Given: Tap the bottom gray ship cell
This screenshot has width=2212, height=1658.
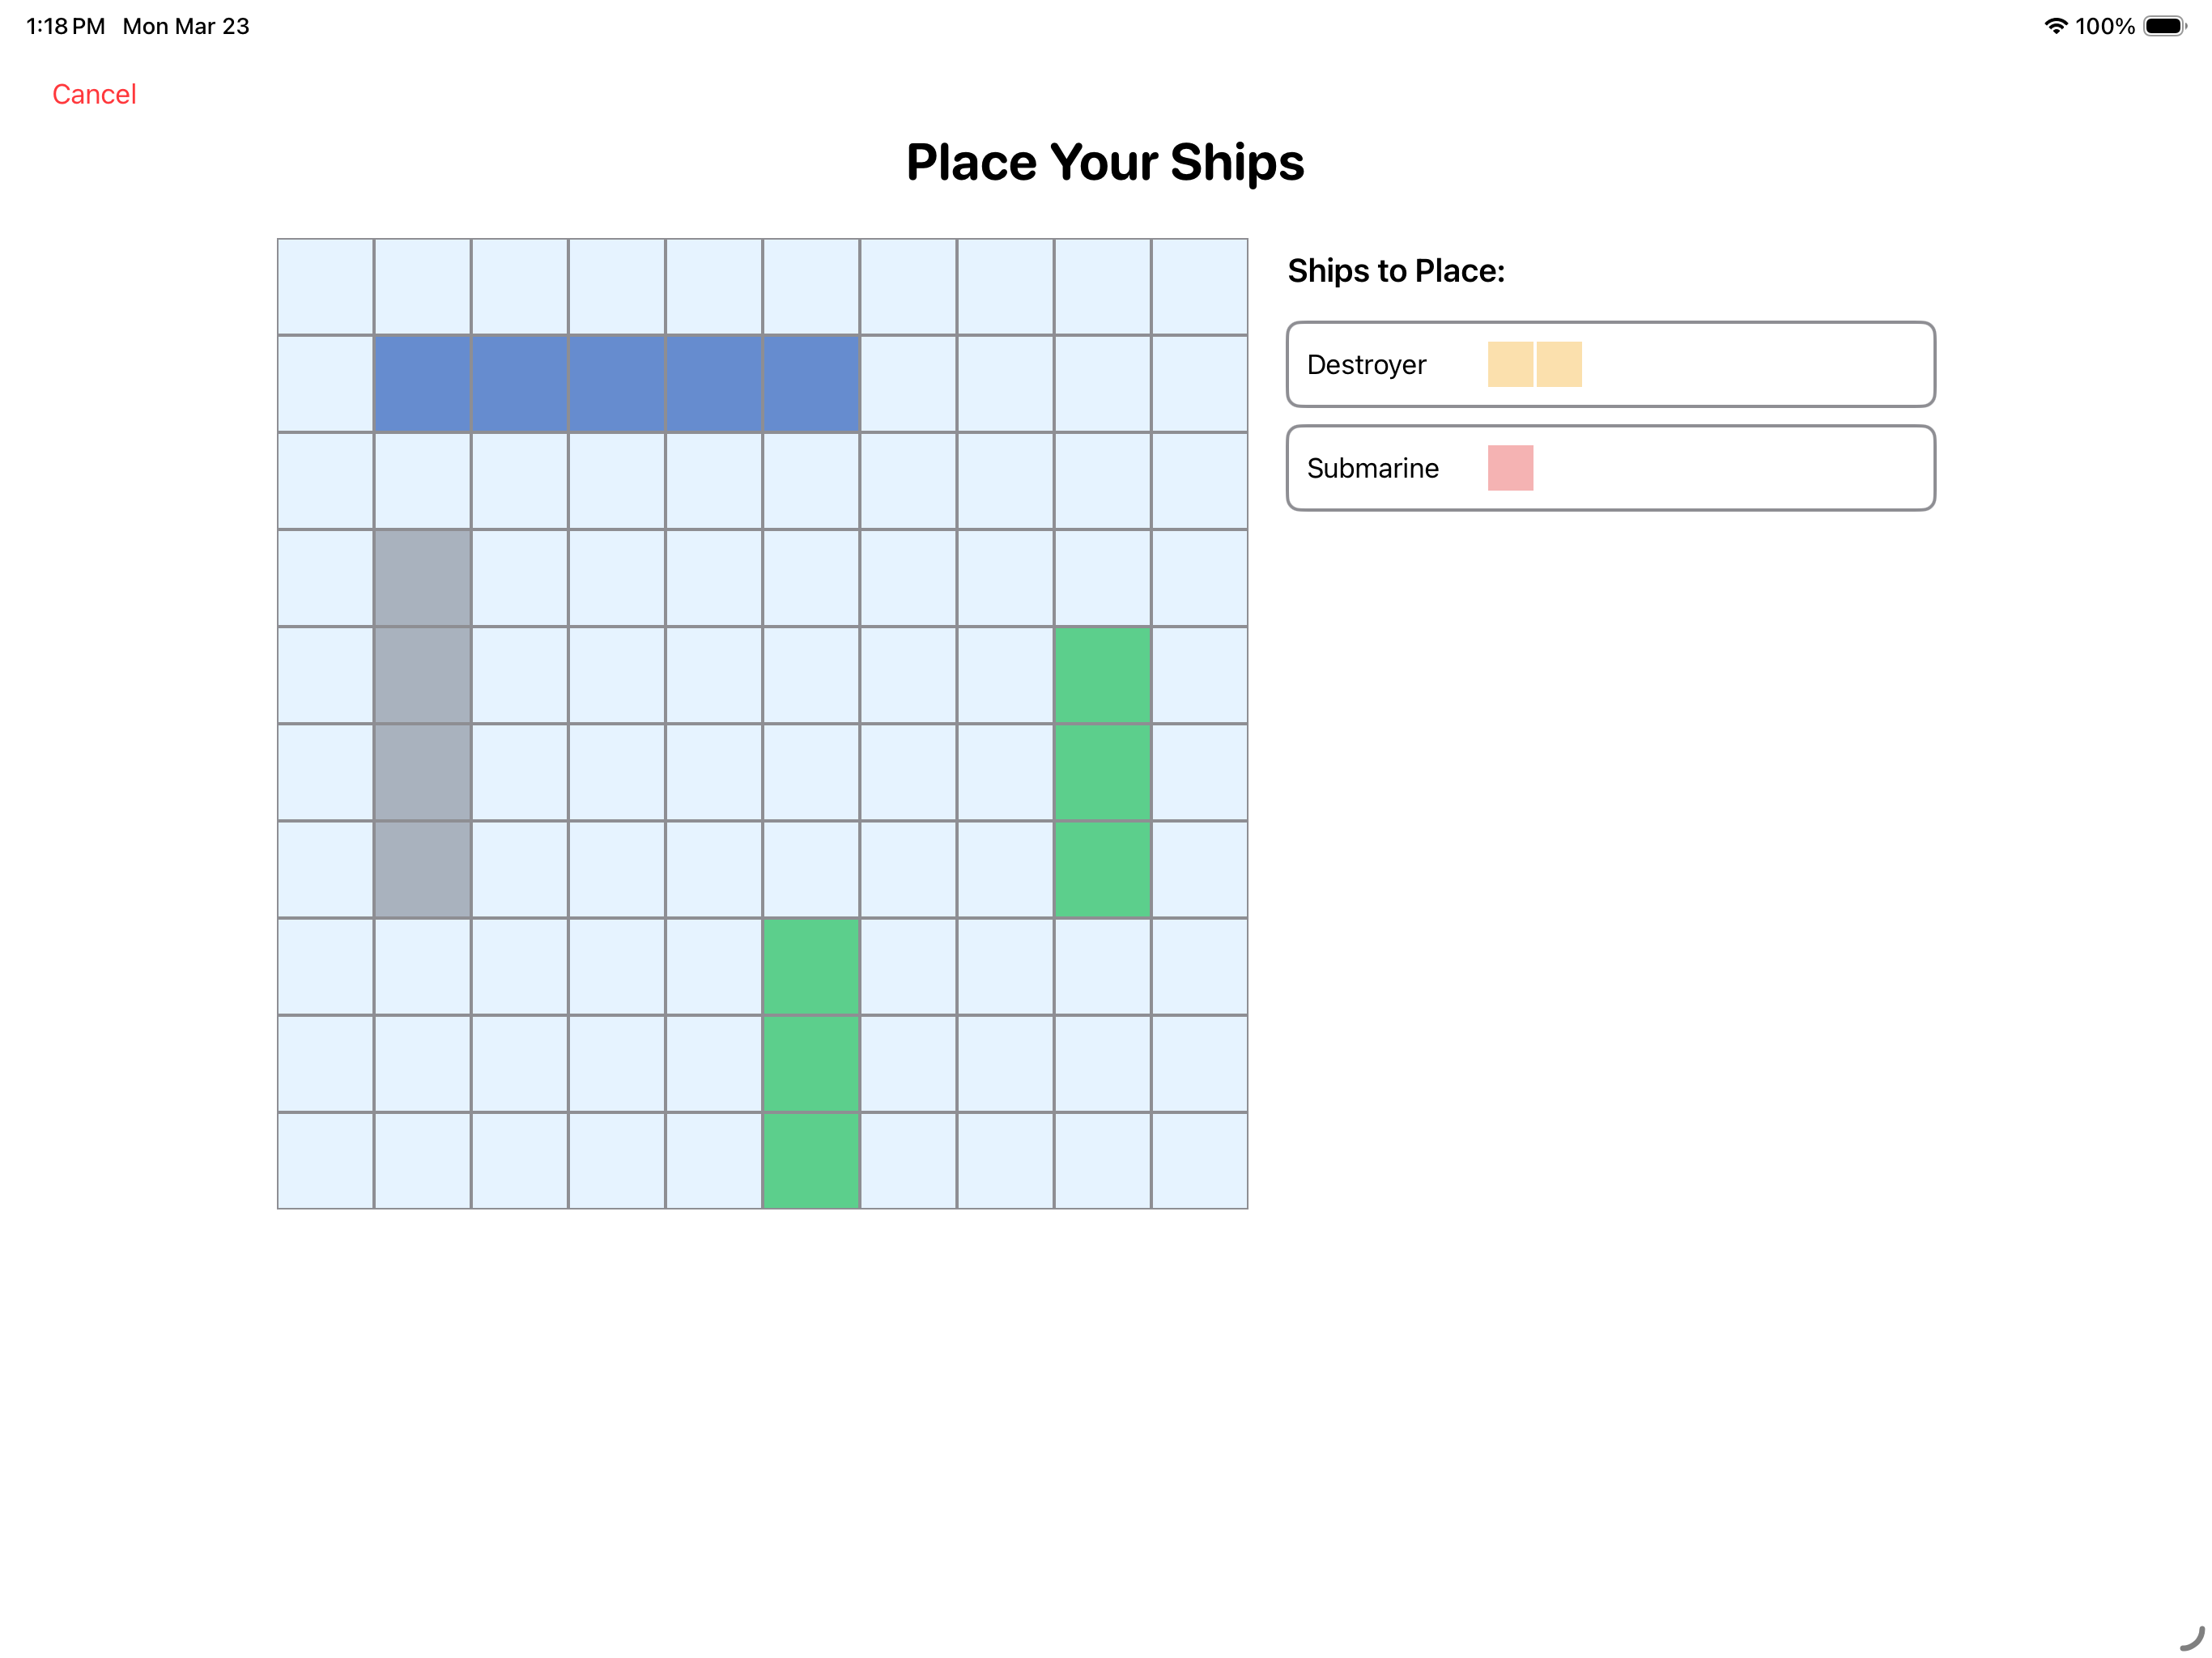Looking at the screenshot, I should (423, 869).
